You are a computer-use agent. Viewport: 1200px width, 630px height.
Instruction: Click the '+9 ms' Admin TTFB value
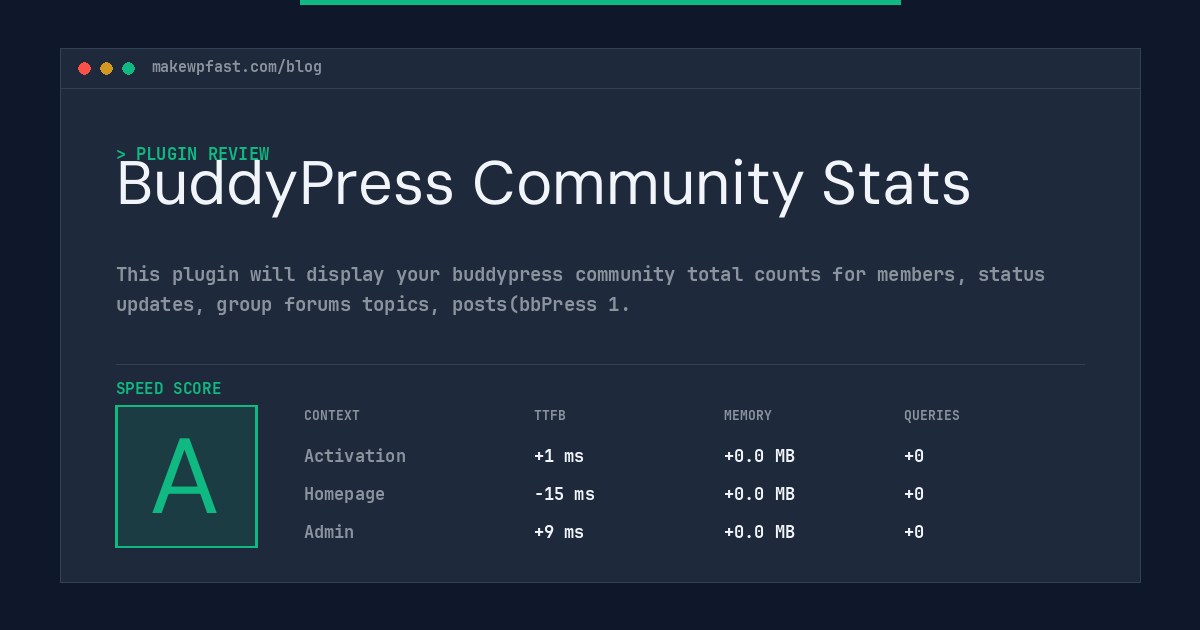click(x=559, y=532)
